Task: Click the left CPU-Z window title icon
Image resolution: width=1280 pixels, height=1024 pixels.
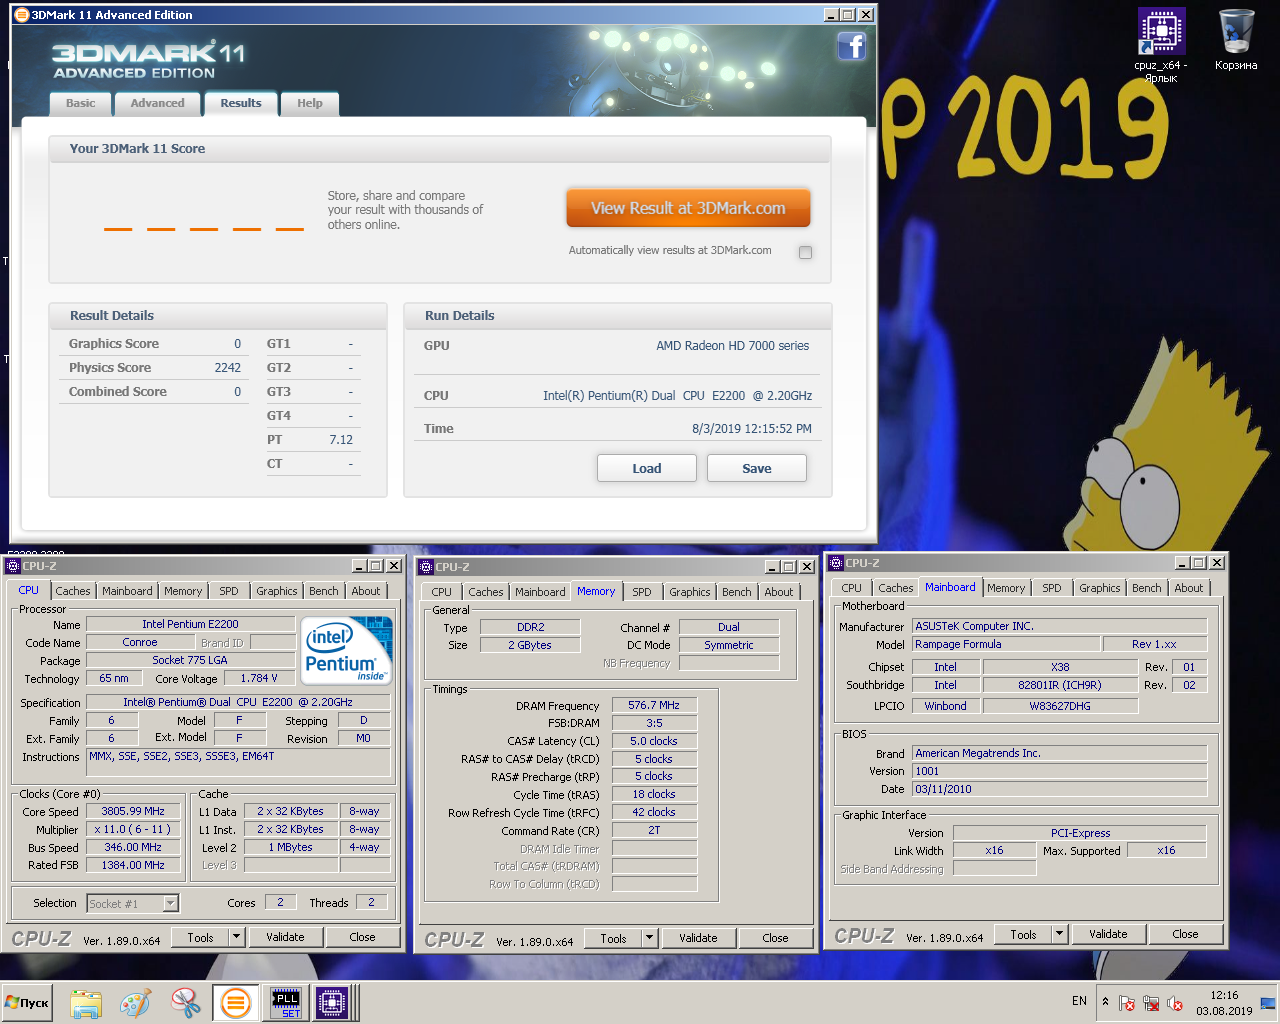Action: point(13,566)
